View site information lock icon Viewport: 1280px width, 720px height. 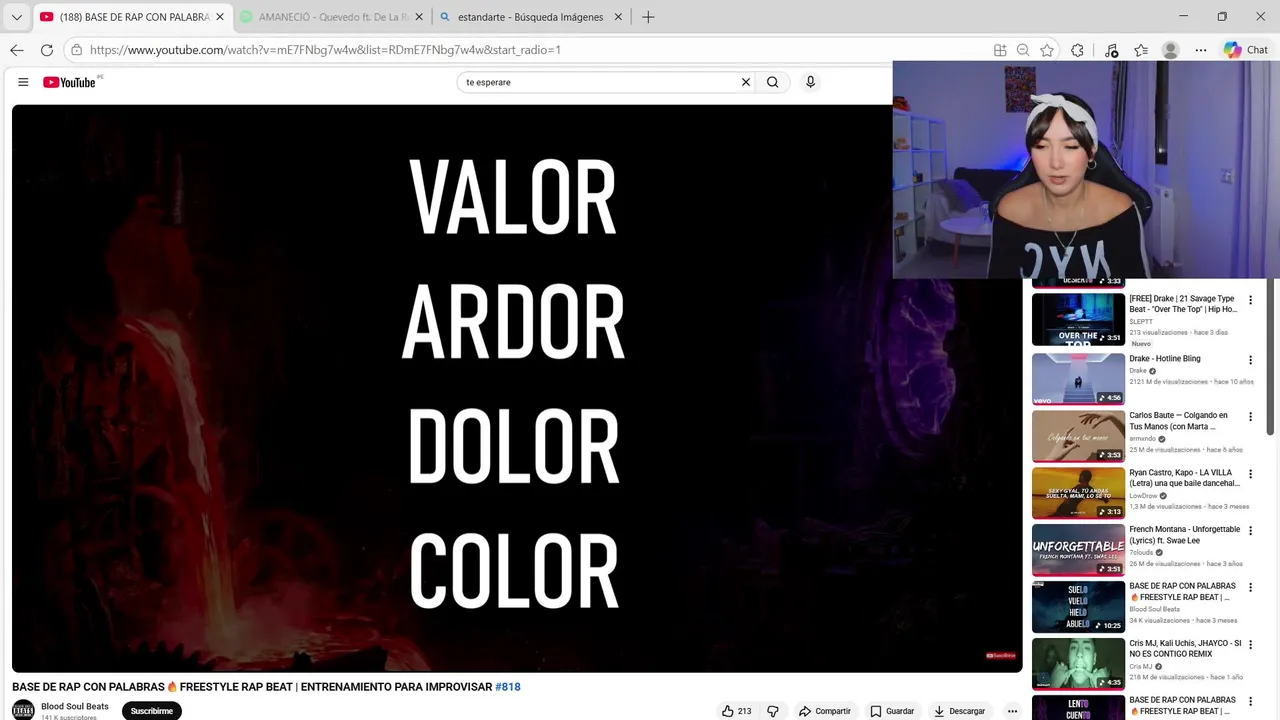pos(77,50)
